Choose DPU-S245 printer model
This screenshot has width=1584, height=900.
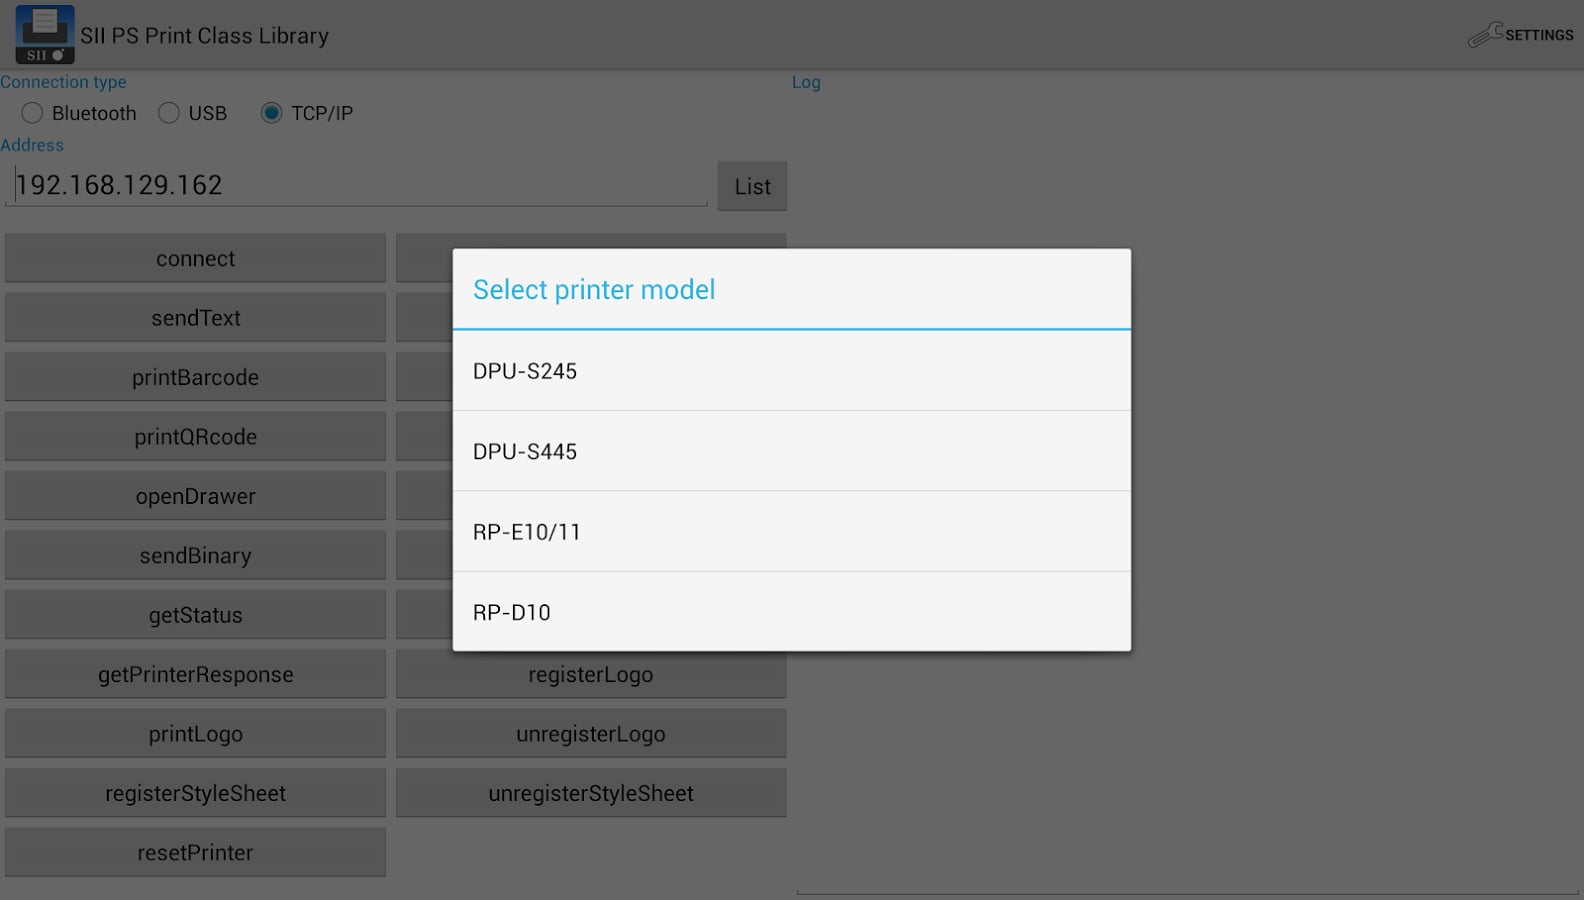click(792, 371)
